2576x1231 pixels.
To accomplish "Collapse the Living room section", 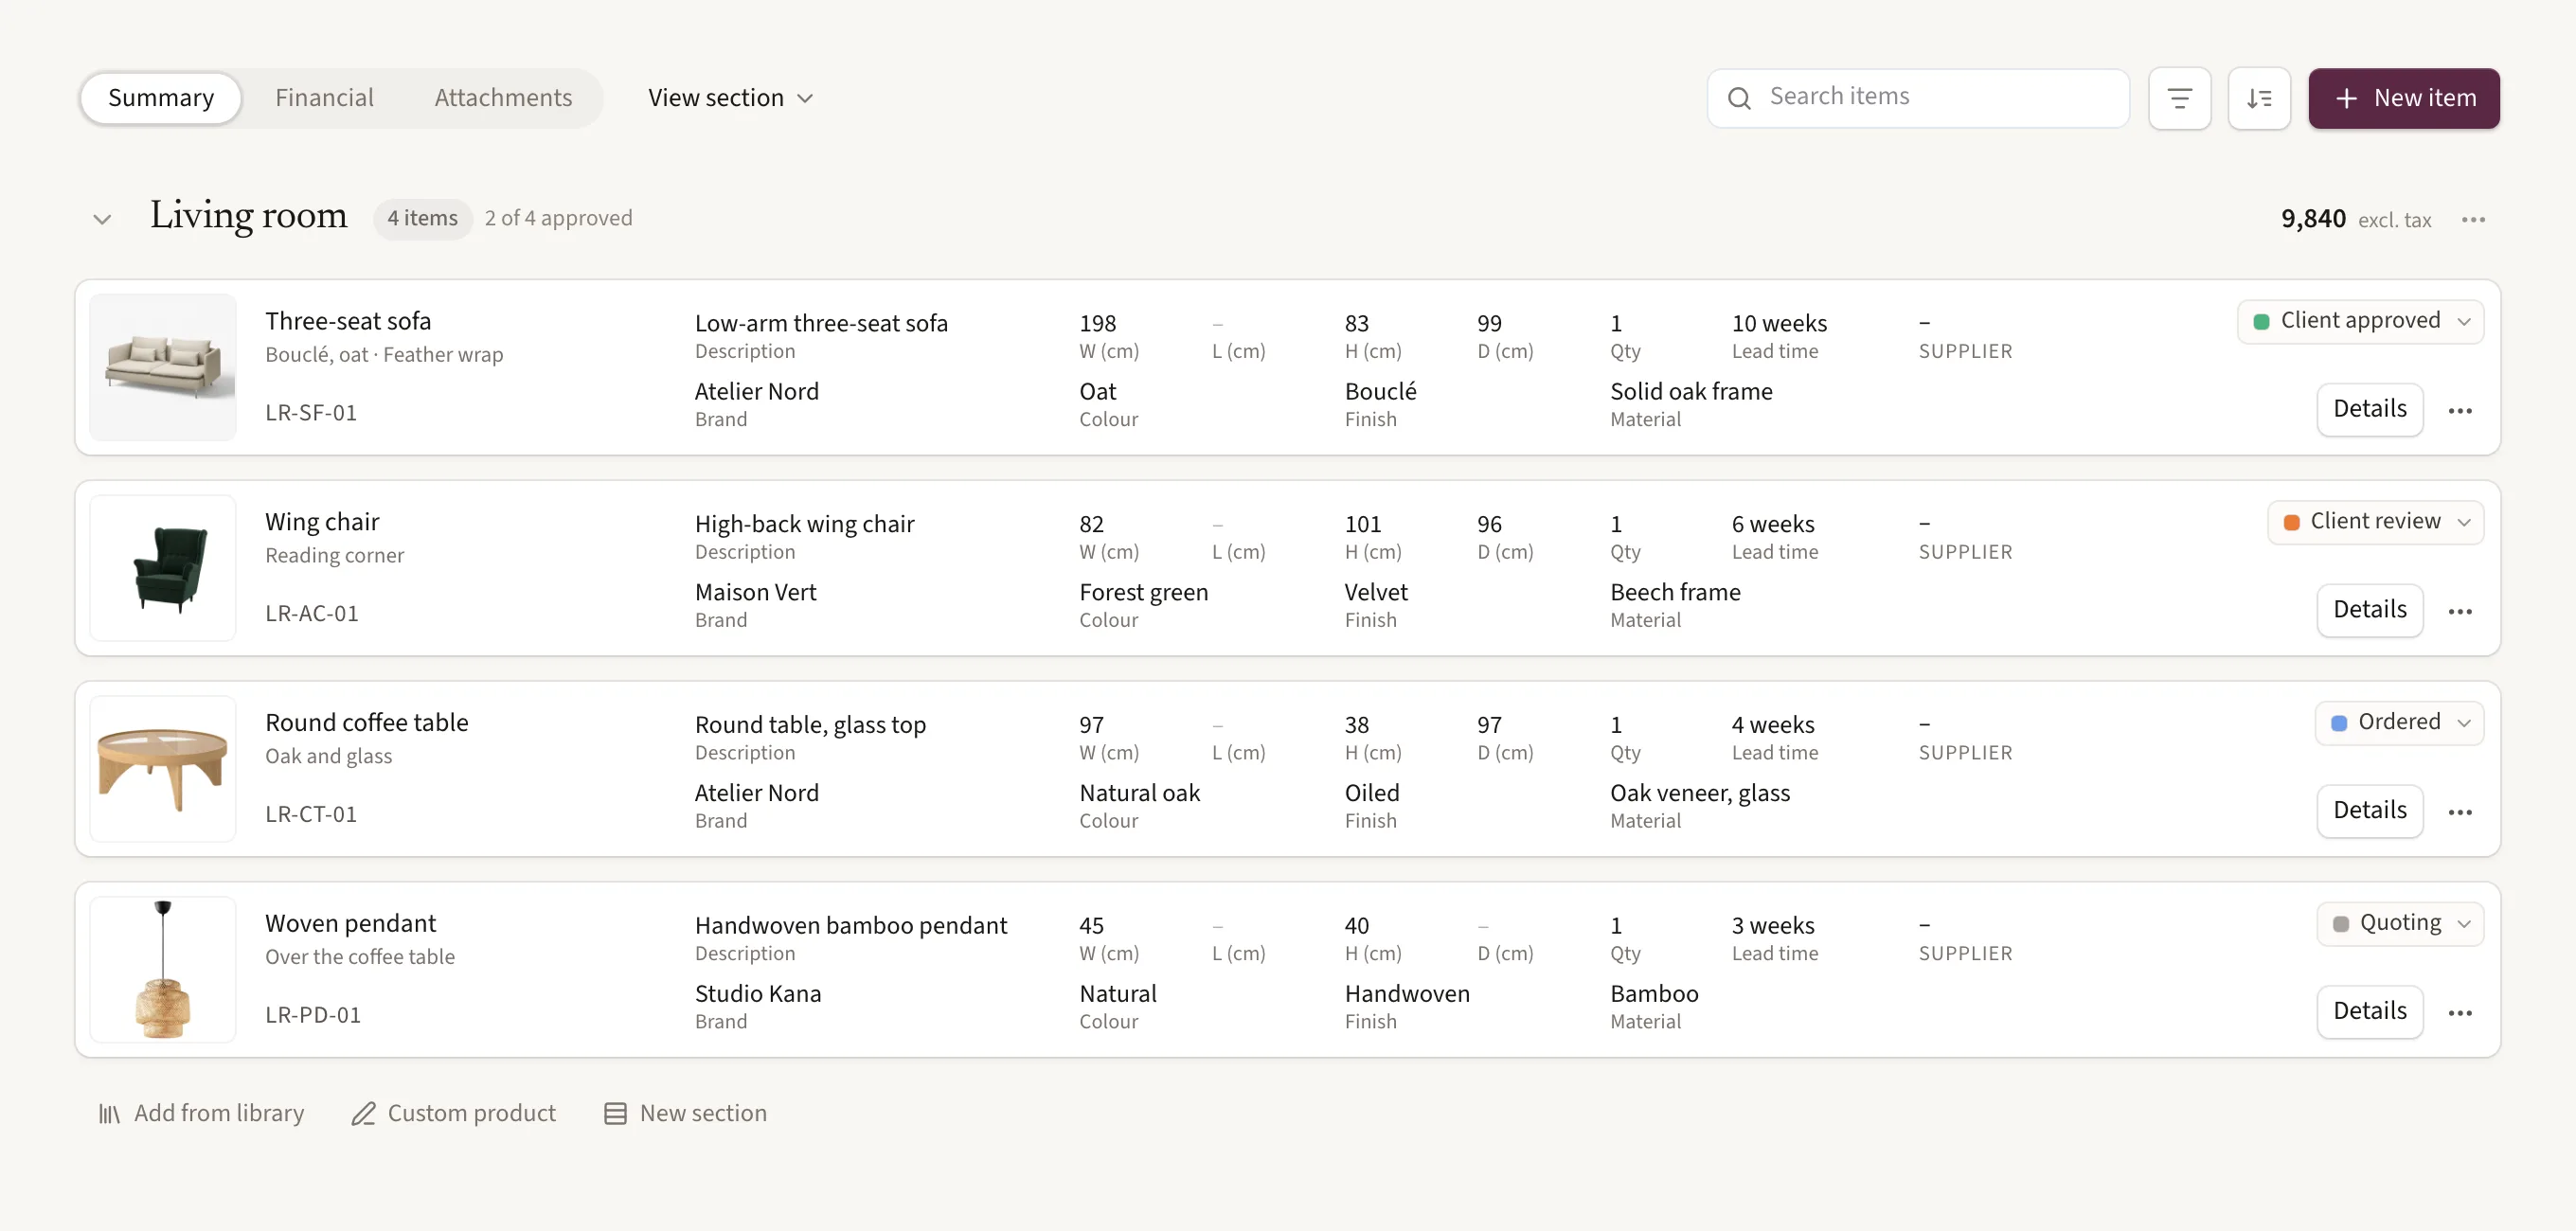I will coord(102,219).
